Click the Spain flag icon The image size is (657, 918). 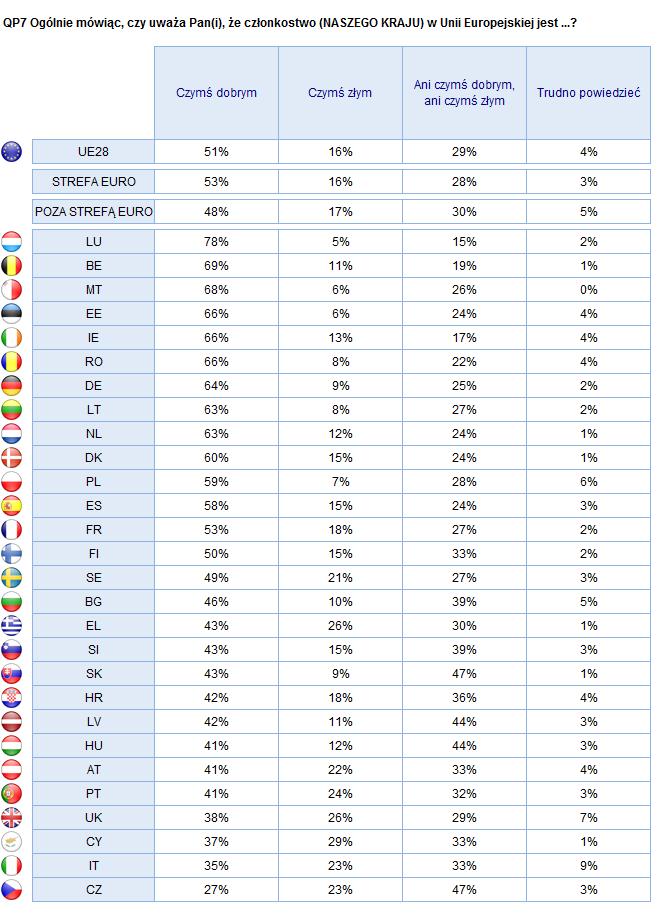tap(11, 505)
